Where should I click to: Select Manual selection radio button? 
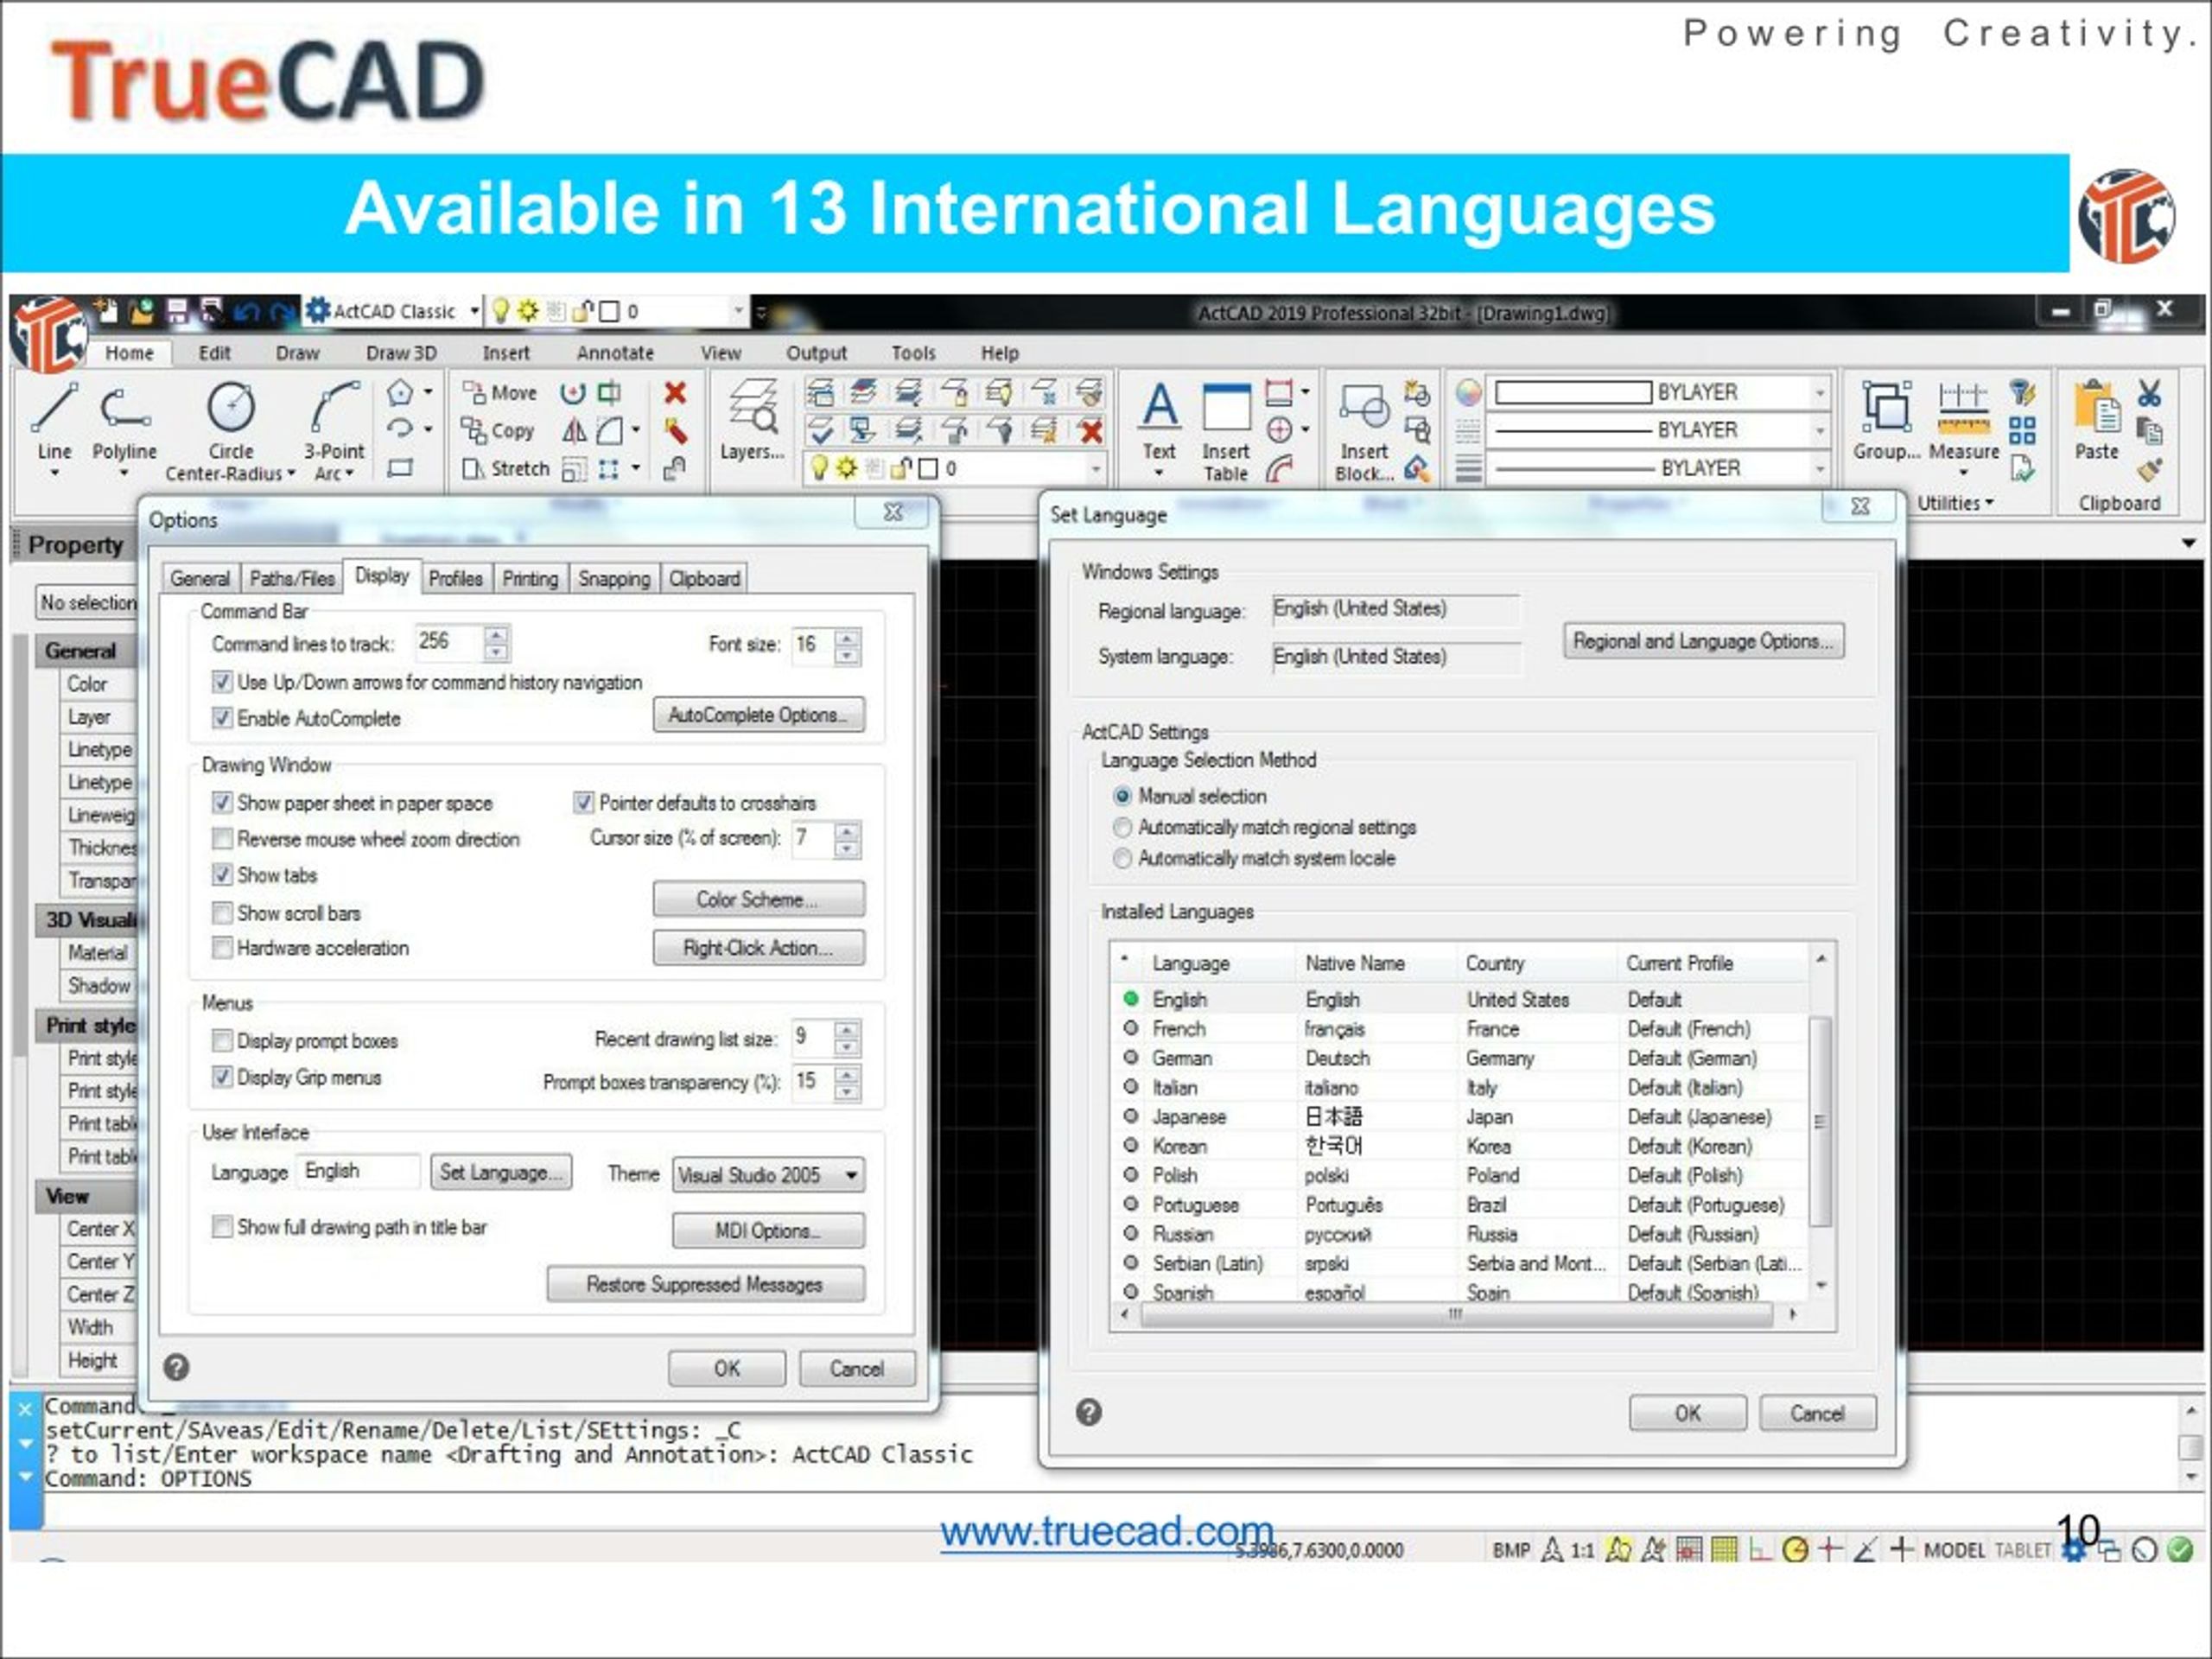[x=1123, y=797]
